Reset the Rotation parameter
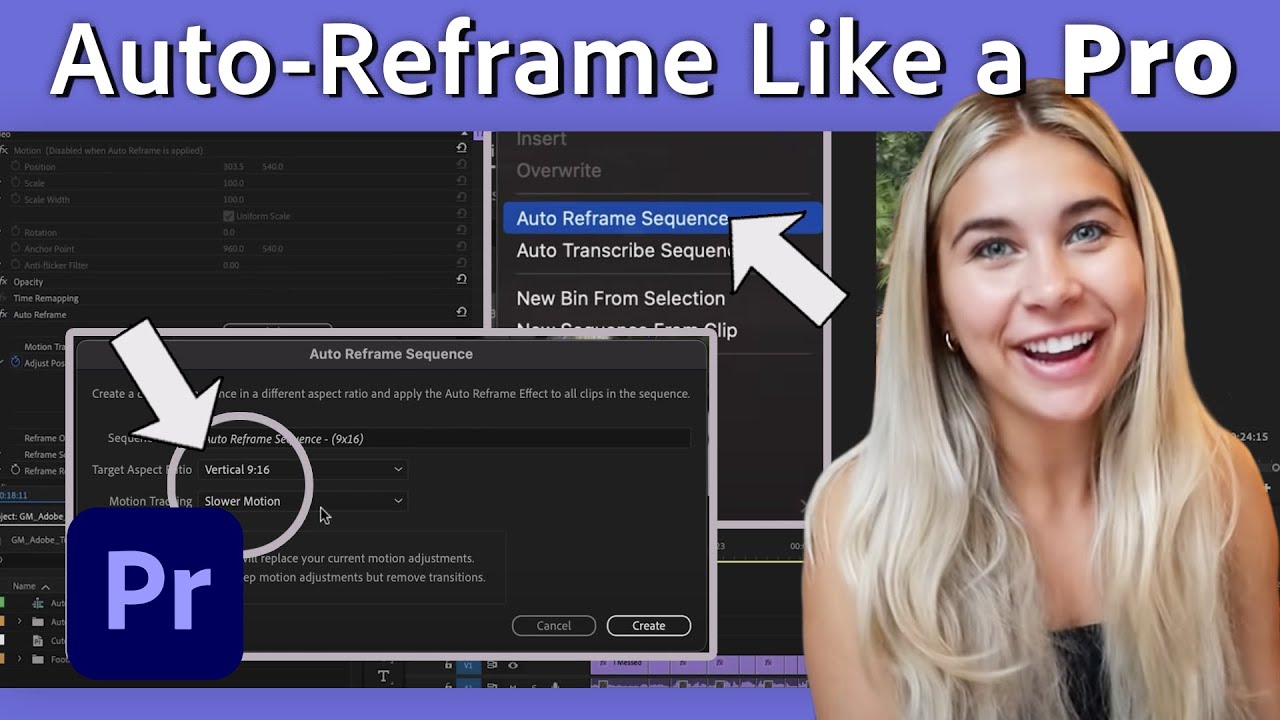This screenshot has height=720, width=1280. pyautogui.click(x=461, y=232)
